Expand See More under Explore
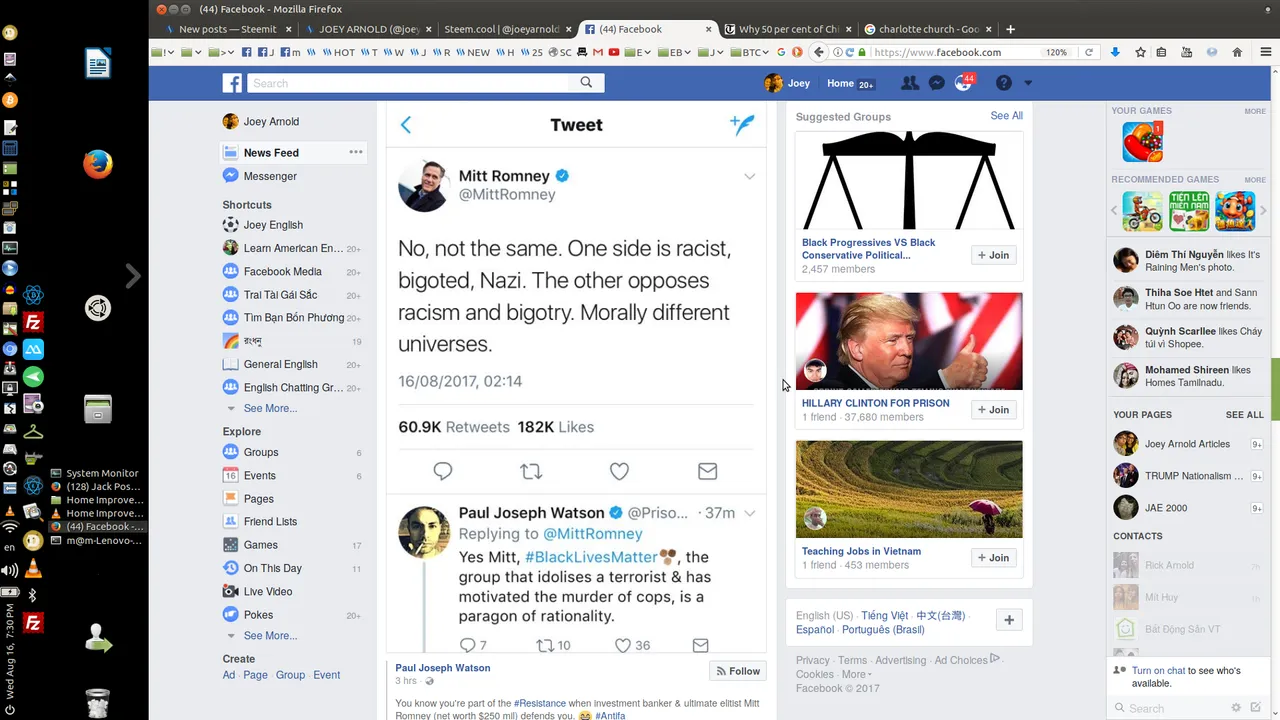 point(270,636)
